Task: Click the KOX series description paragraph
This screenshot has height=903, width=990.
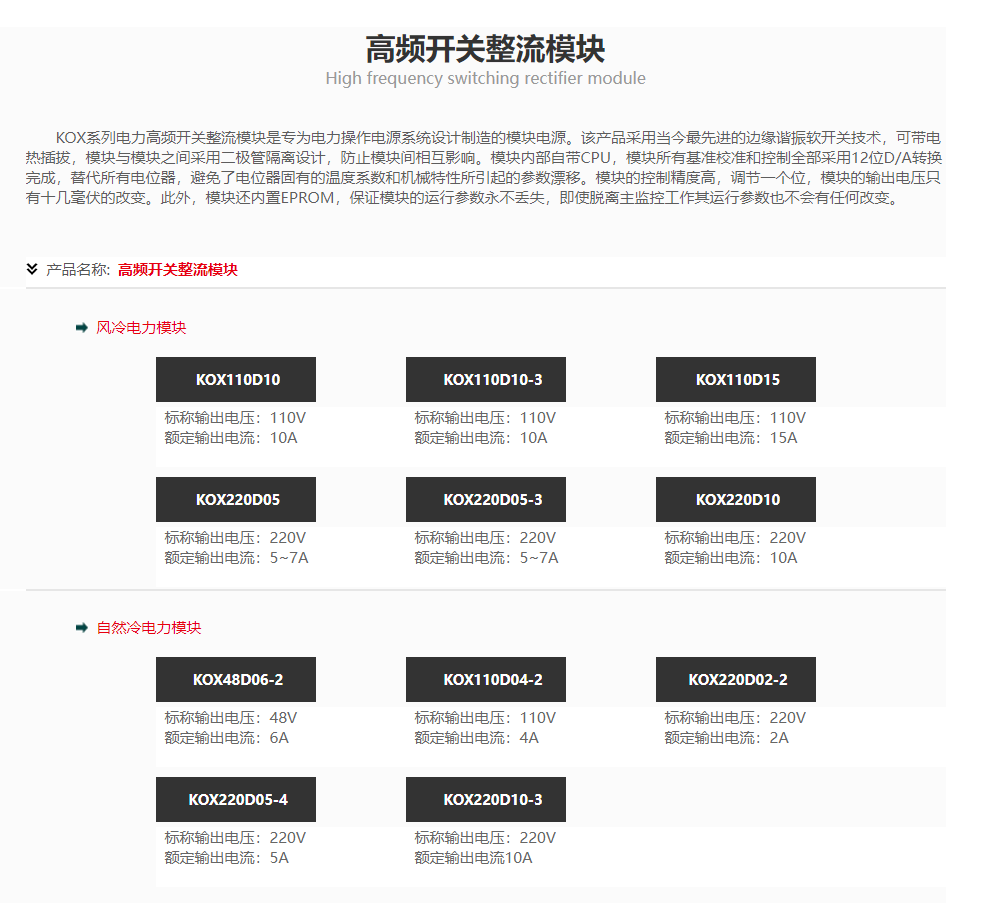Action: (484, 168)
